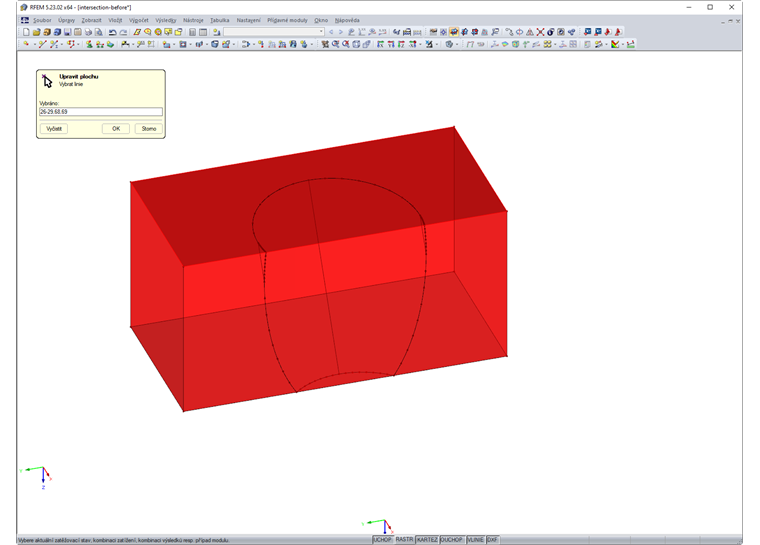Click OK in Upravit plochu panel
The width and height of the screenshot is (760, 545).
pos(116,128)
